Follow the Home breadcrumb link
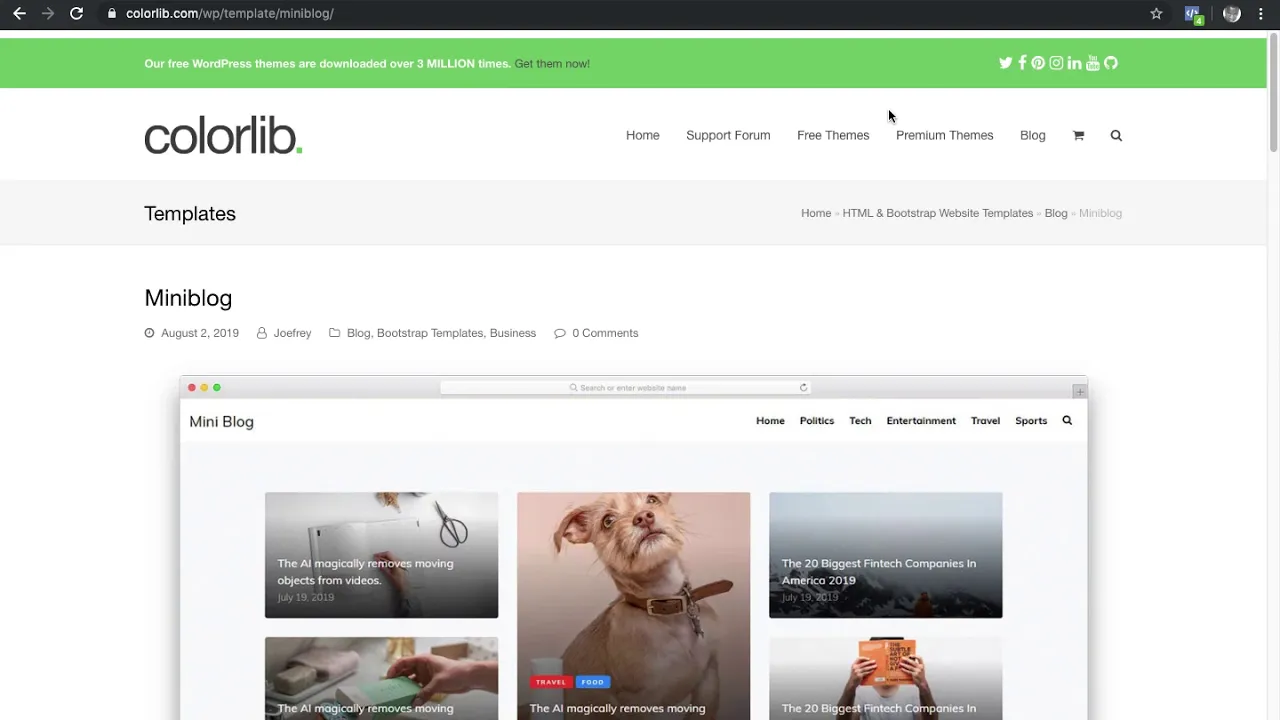The width and height of the screenshot is (1280, 720). [x=816, y=213]
